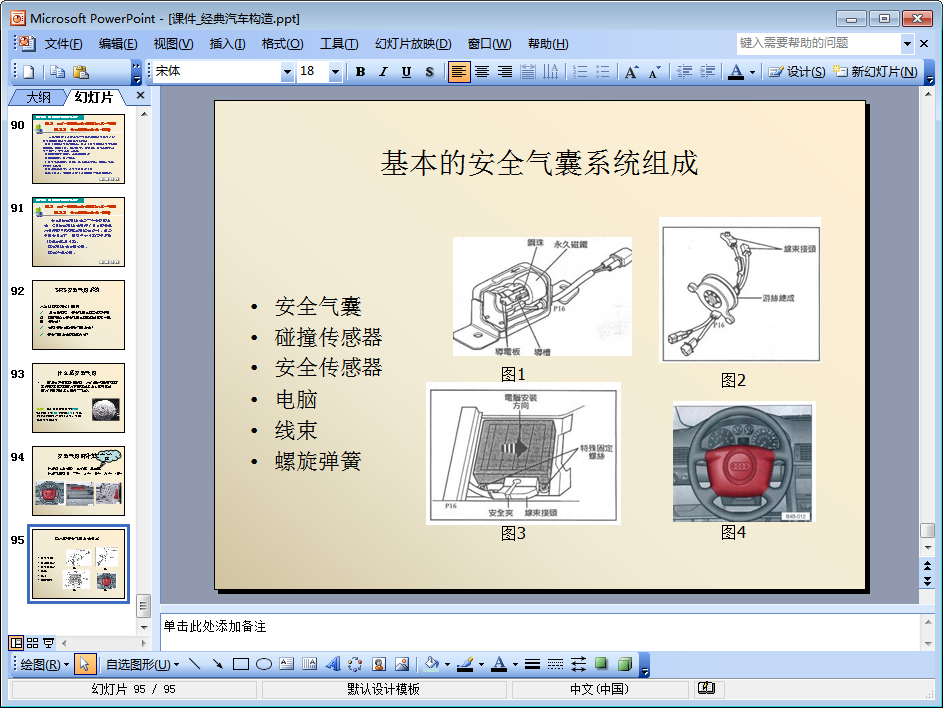The height and width of the screenshot is (708, 943).
Task: Insert a diagram or organization chart
Action: pos(355,664)
